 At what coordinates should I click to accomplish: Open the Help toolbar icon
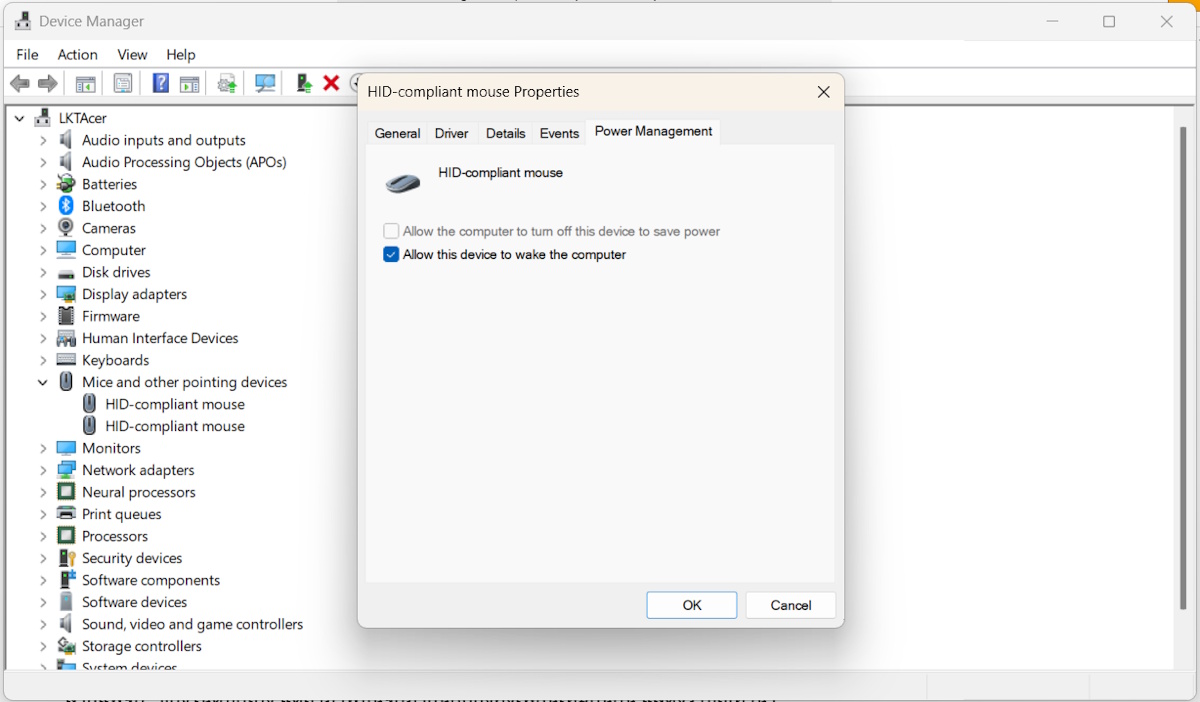coord(160,84)
